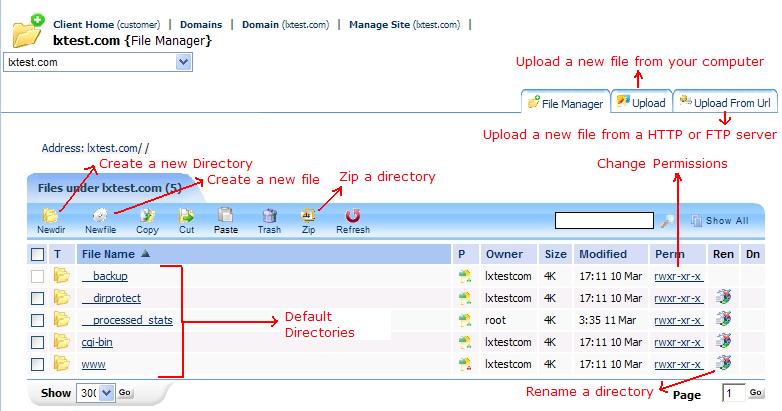The image size is (782, 411).
Task: Click the lxtestcom owner cell of cgi-bin
Action: pyautogui.click(x=508, y=342)
